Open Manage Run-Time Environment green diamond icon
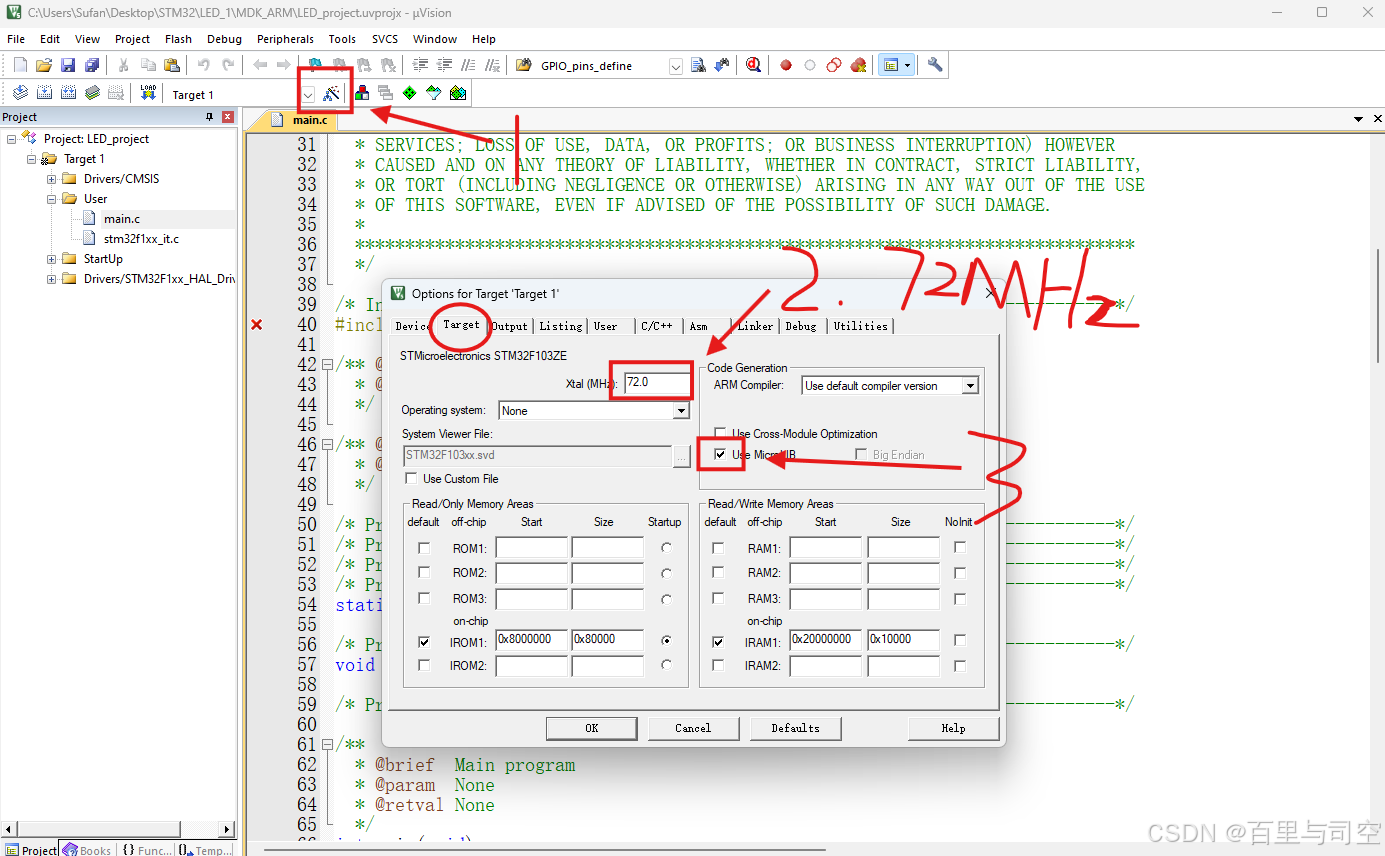Screen dimensions: 1385x856 (409, 93)
